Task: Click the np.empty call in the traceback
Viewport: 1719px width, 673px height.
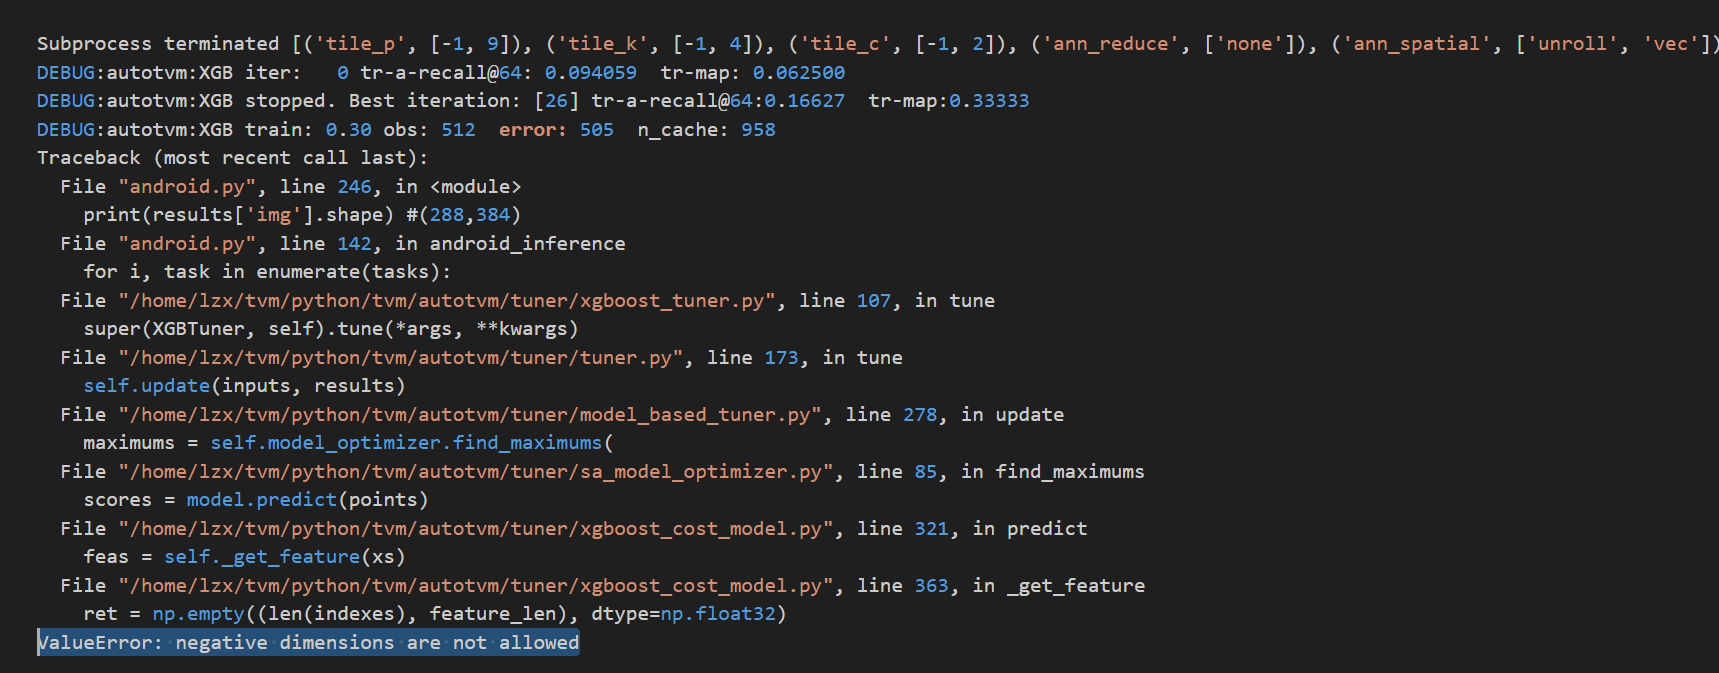Action: click(198, 614)
